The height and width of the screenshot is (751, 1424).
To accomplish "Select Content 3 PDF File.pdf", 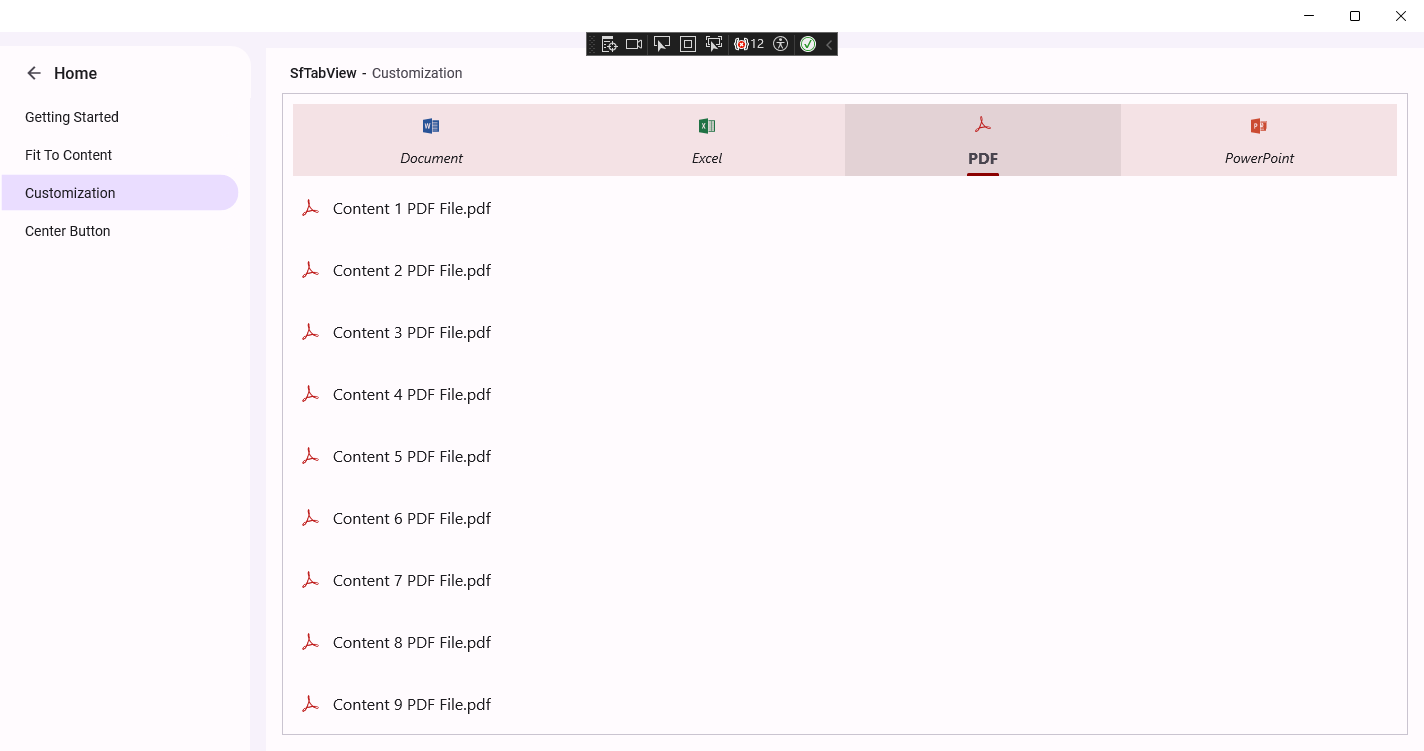I will (412, 332).
